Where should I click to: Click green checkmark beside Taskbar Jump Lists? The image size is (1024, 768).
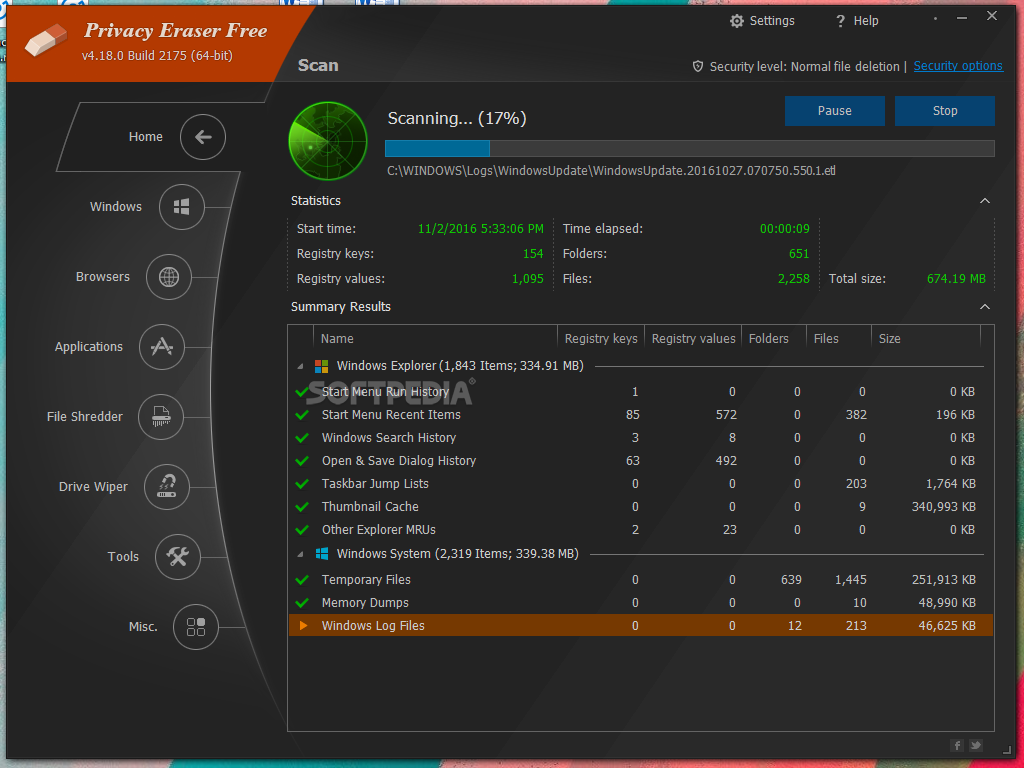pyautogui.click(x=302, y=484)
